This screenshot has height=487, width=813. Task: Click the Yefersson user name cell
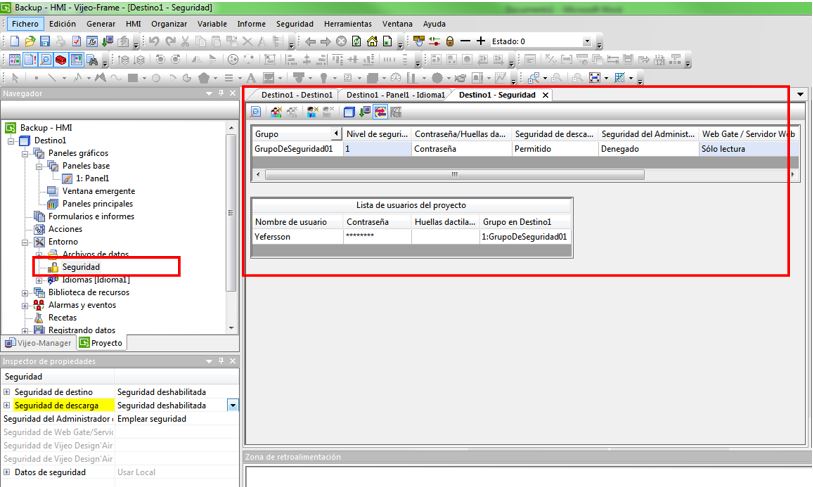coord(297,237)
